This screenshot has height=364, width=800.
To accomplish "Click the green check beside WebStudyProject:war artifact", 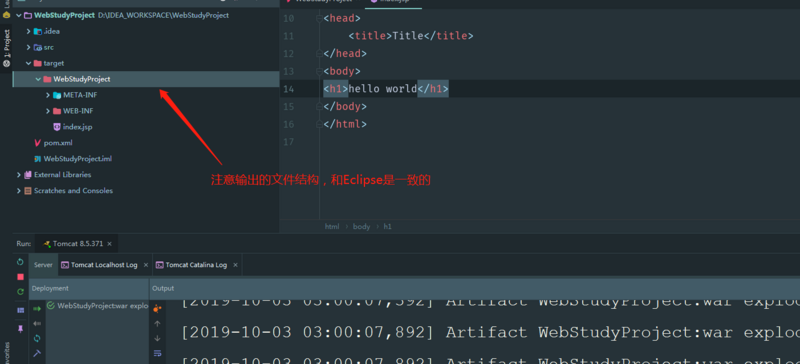I will pos(51,306).
